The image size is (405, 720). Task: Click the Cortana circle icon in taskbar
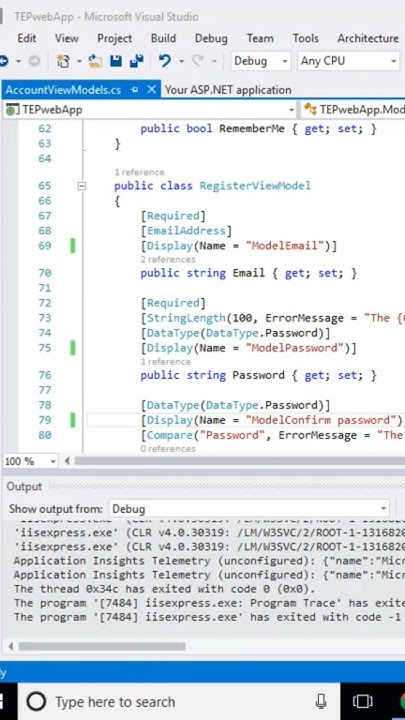point(36,702)
